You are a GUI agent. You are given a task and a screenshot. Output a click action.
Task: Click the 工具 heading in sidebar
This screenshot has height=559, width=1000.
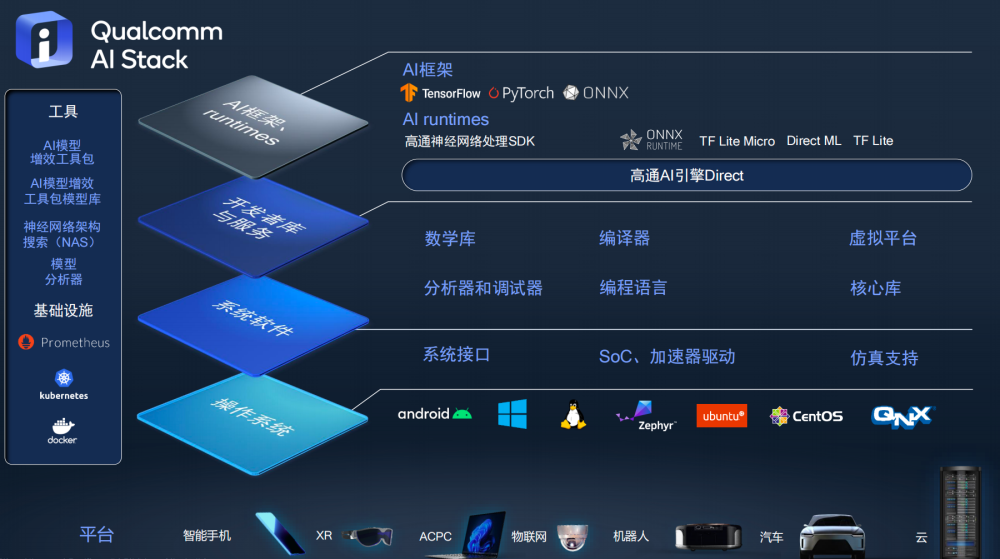63,112
